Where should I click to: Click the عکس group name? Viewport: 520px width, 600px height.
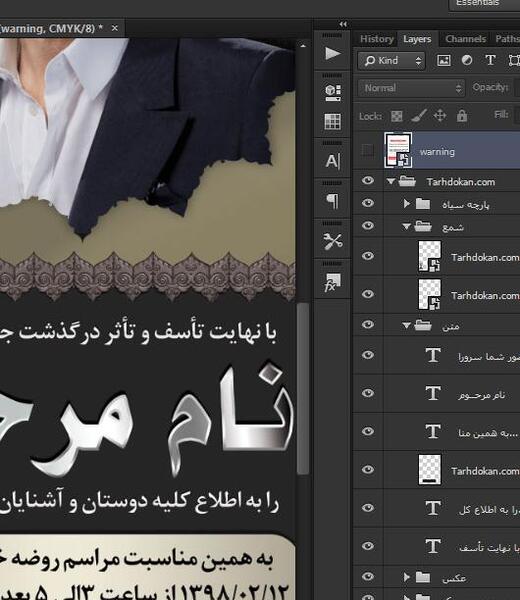coord(454,578)
